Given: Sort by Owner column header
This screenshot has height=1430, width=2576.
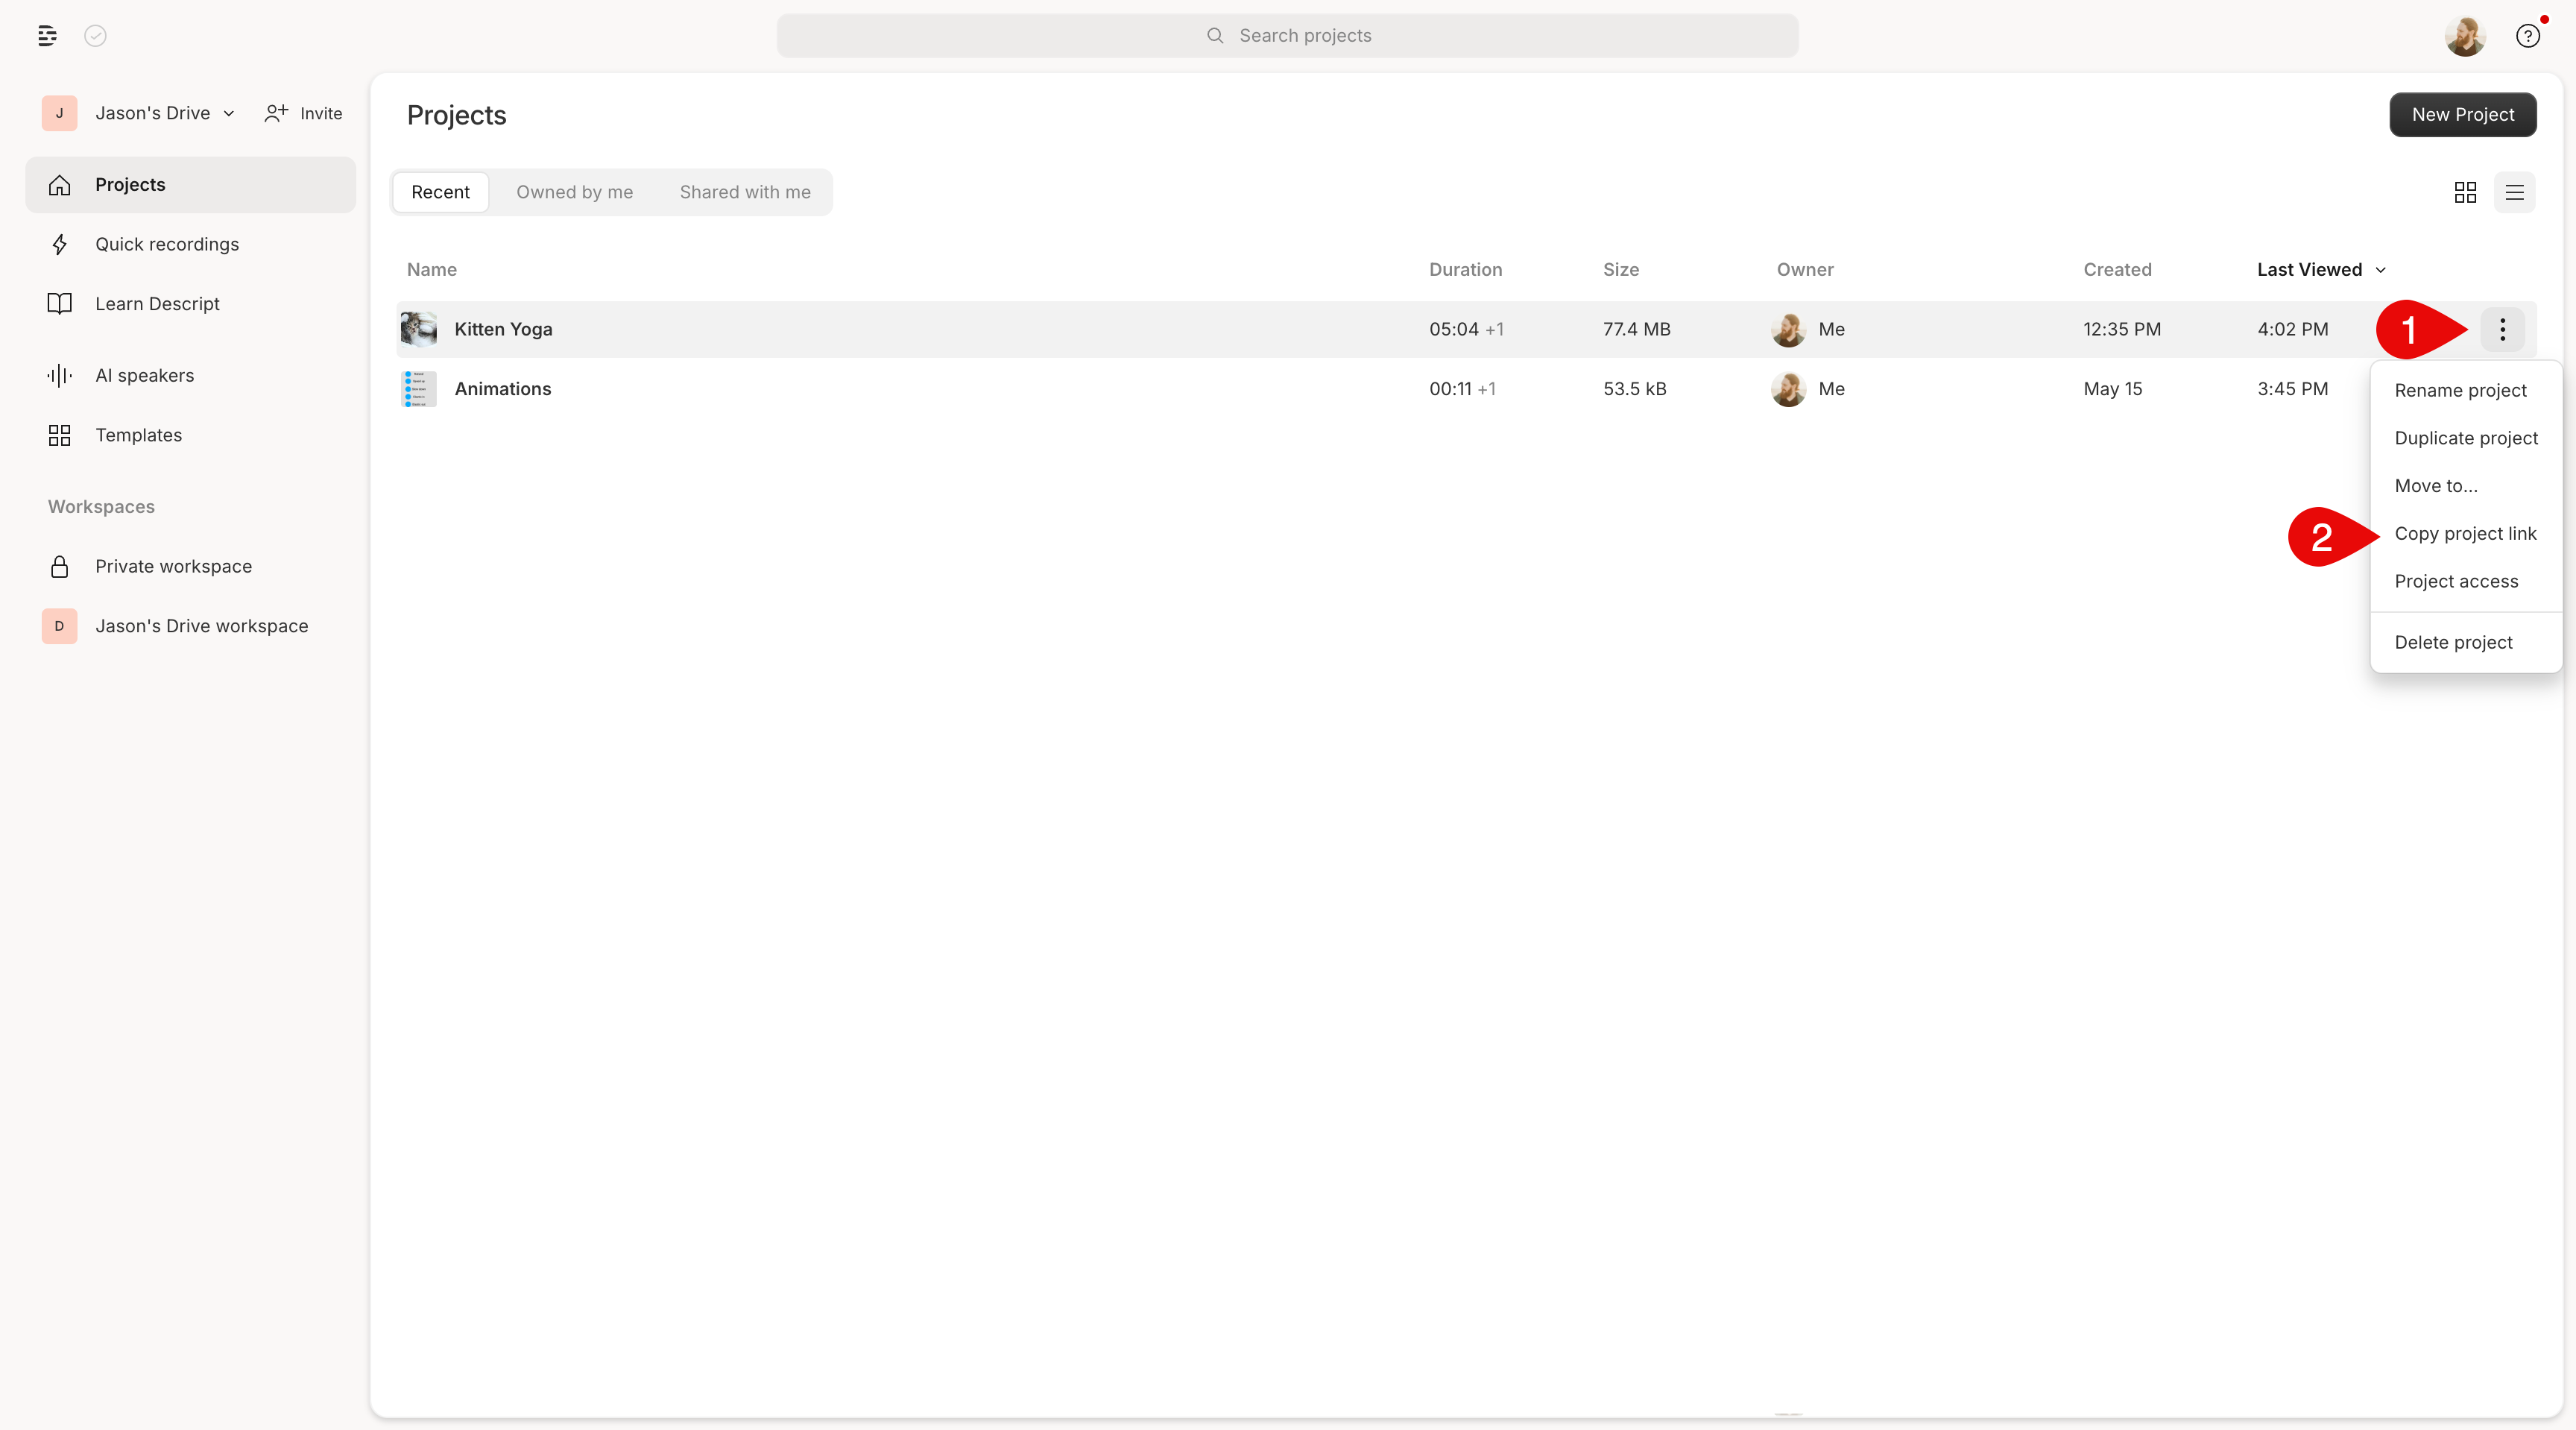Looking at the screenshot, I should coord(1805,270).
